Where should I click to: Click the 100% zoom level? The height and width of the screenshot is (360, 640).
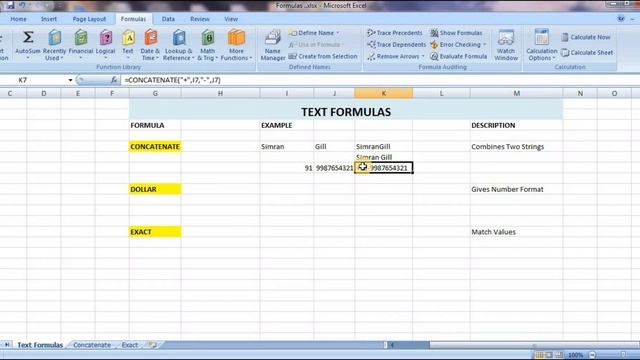[576, 355]
